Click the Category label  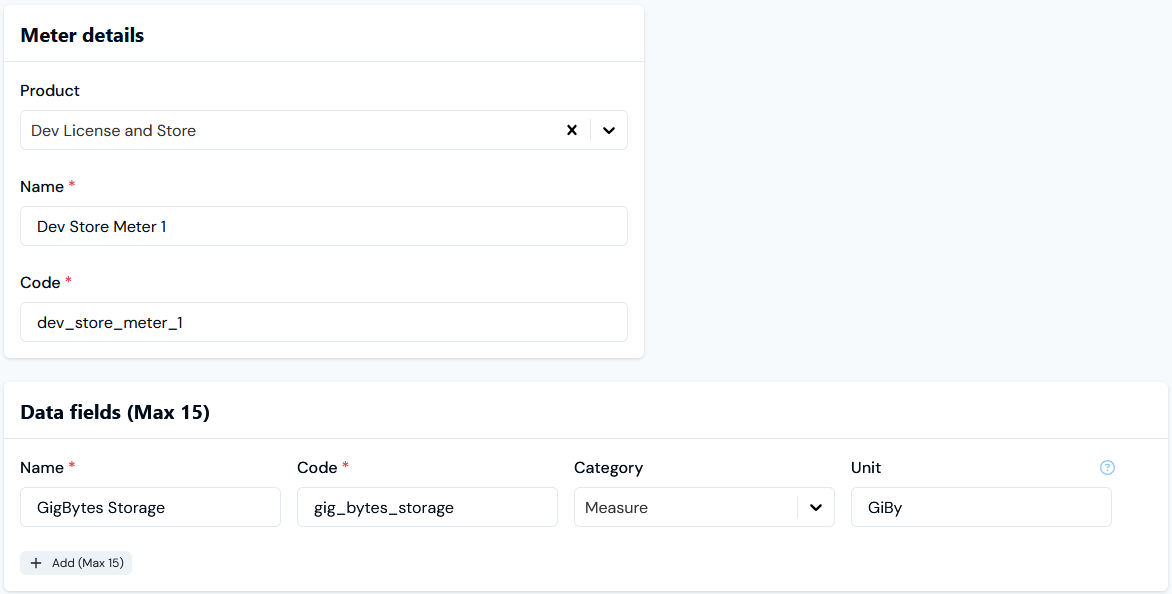(608, 467)
